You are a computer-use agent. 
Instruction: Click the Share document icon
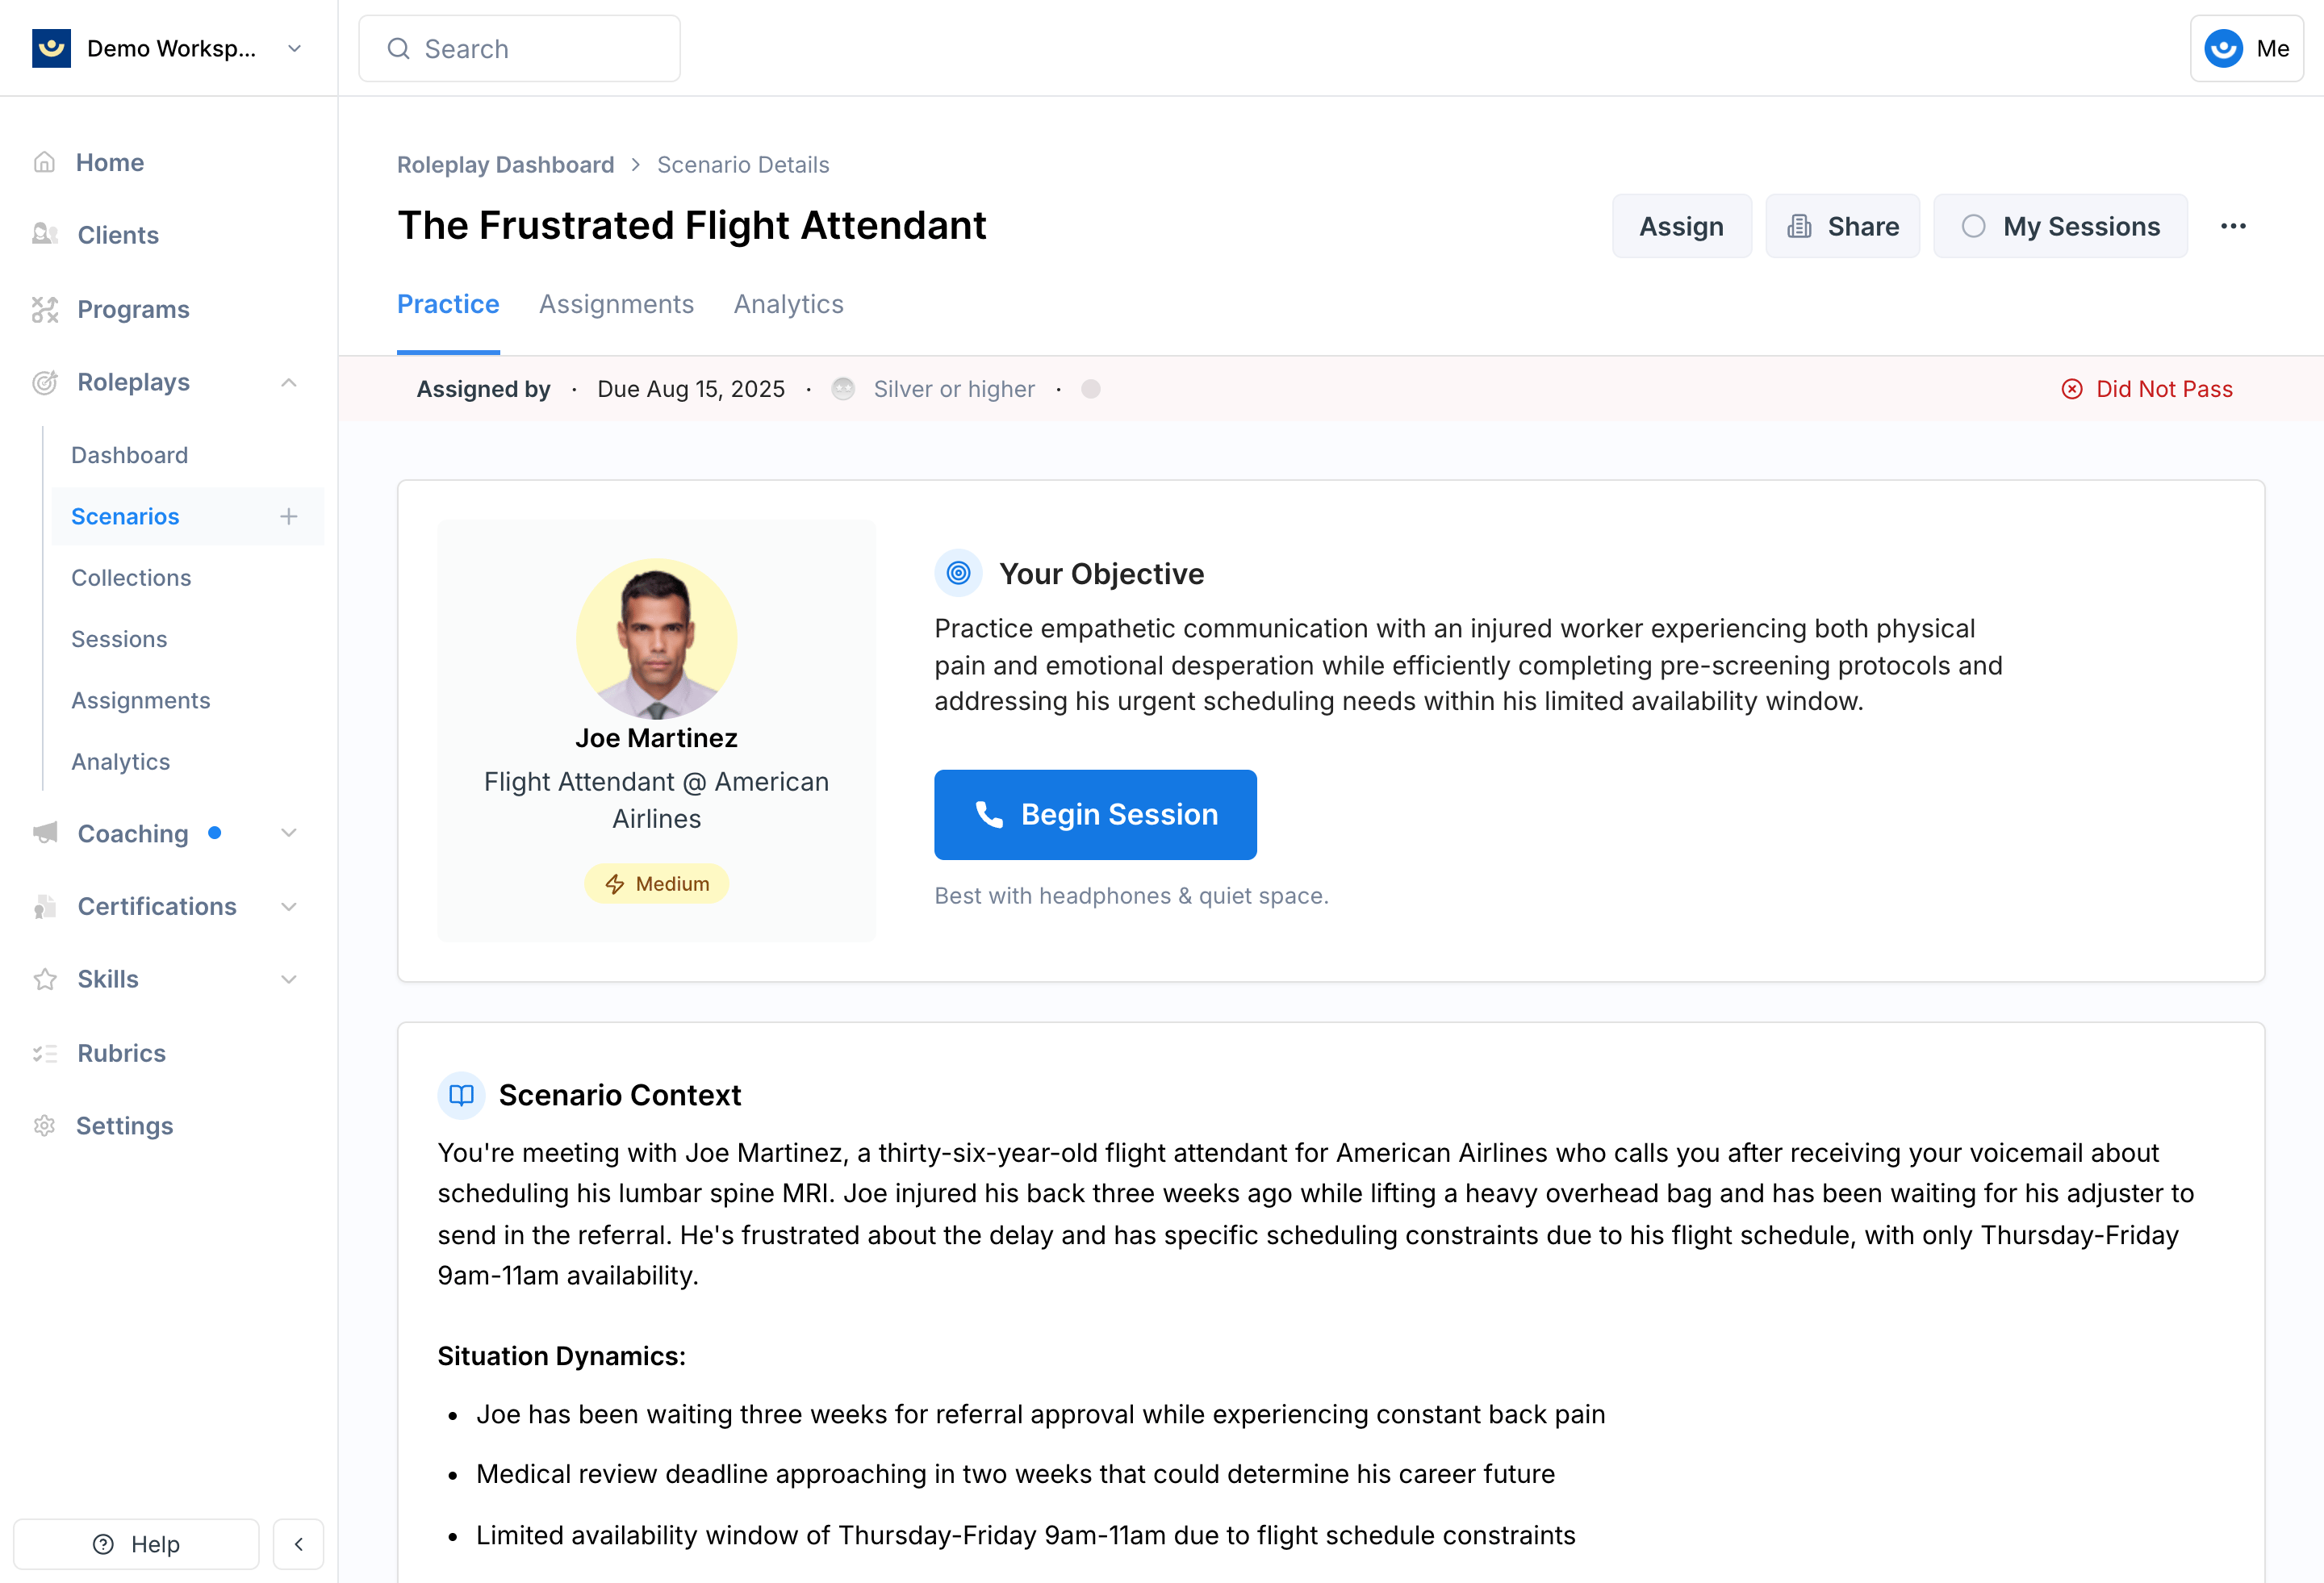[x=1799, y=226]
